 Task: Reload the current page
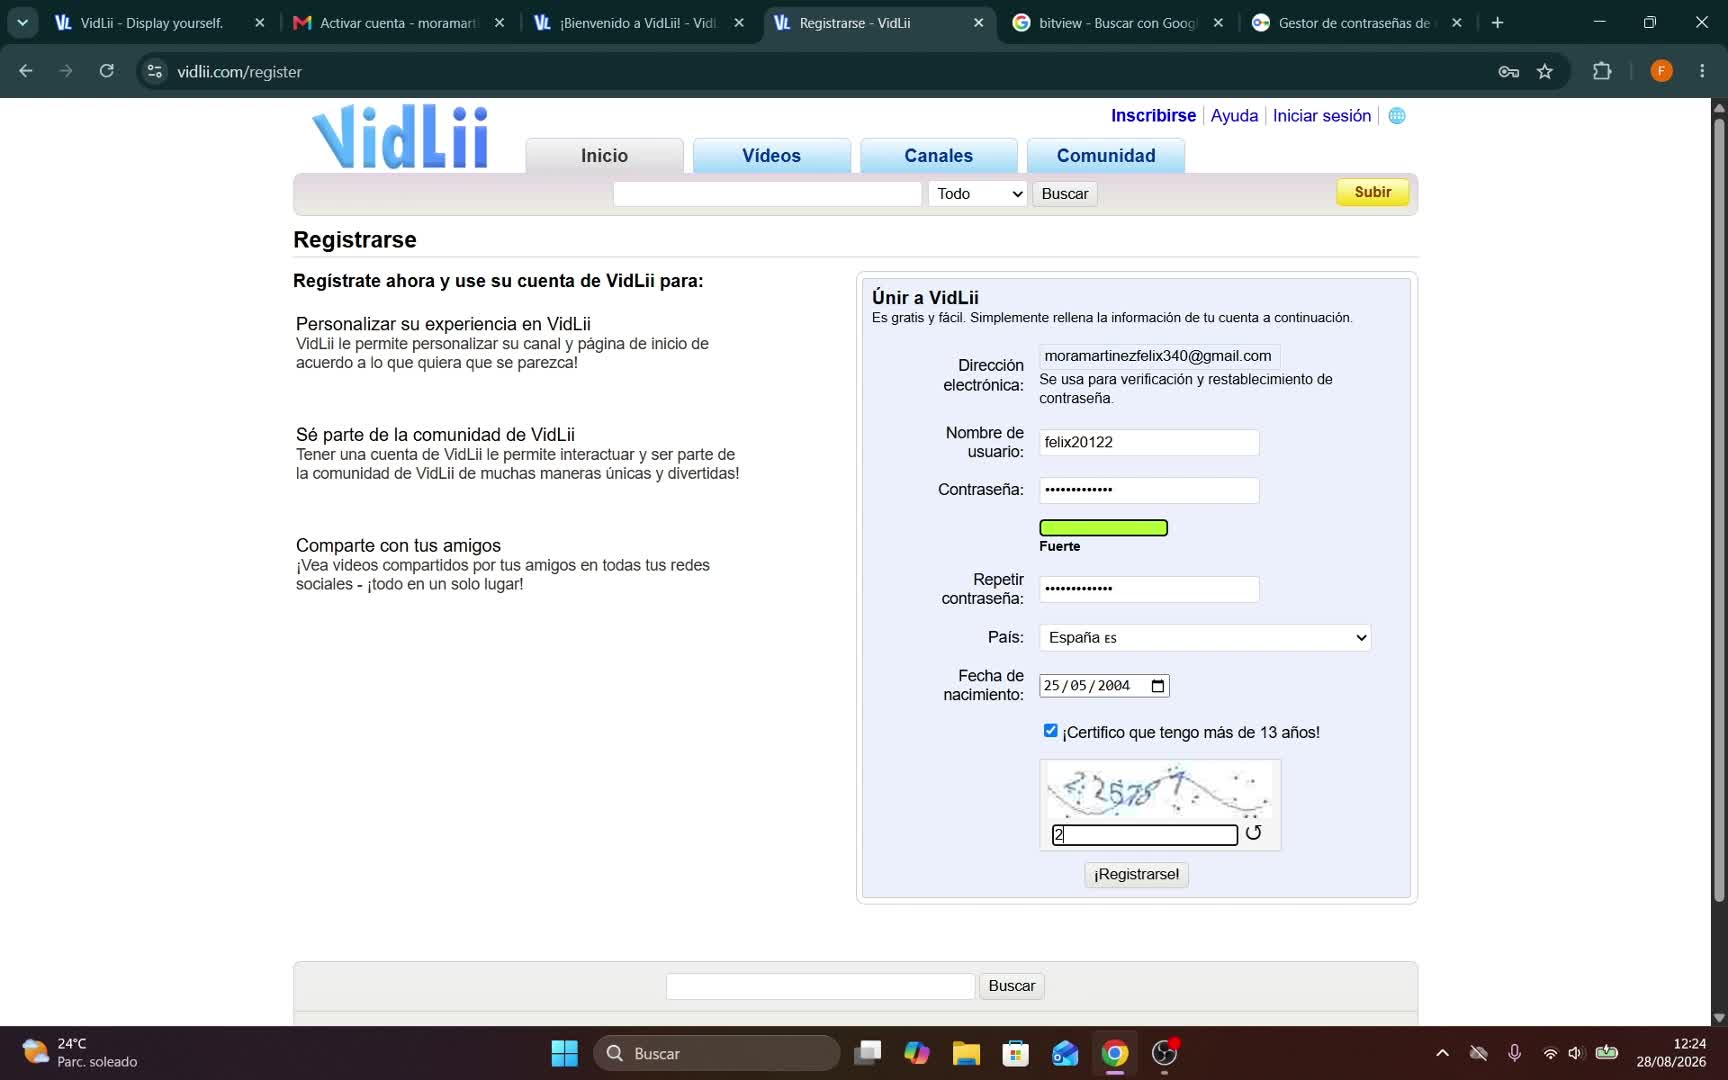point(106,71)
